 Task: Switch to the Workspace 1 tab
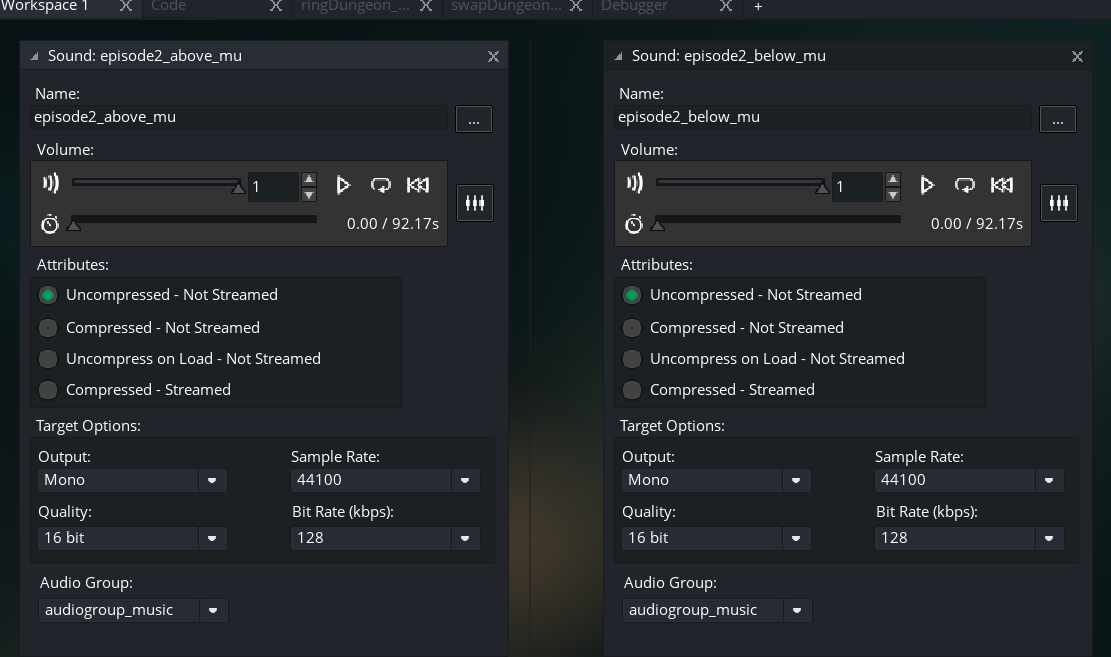click(45, 6)
